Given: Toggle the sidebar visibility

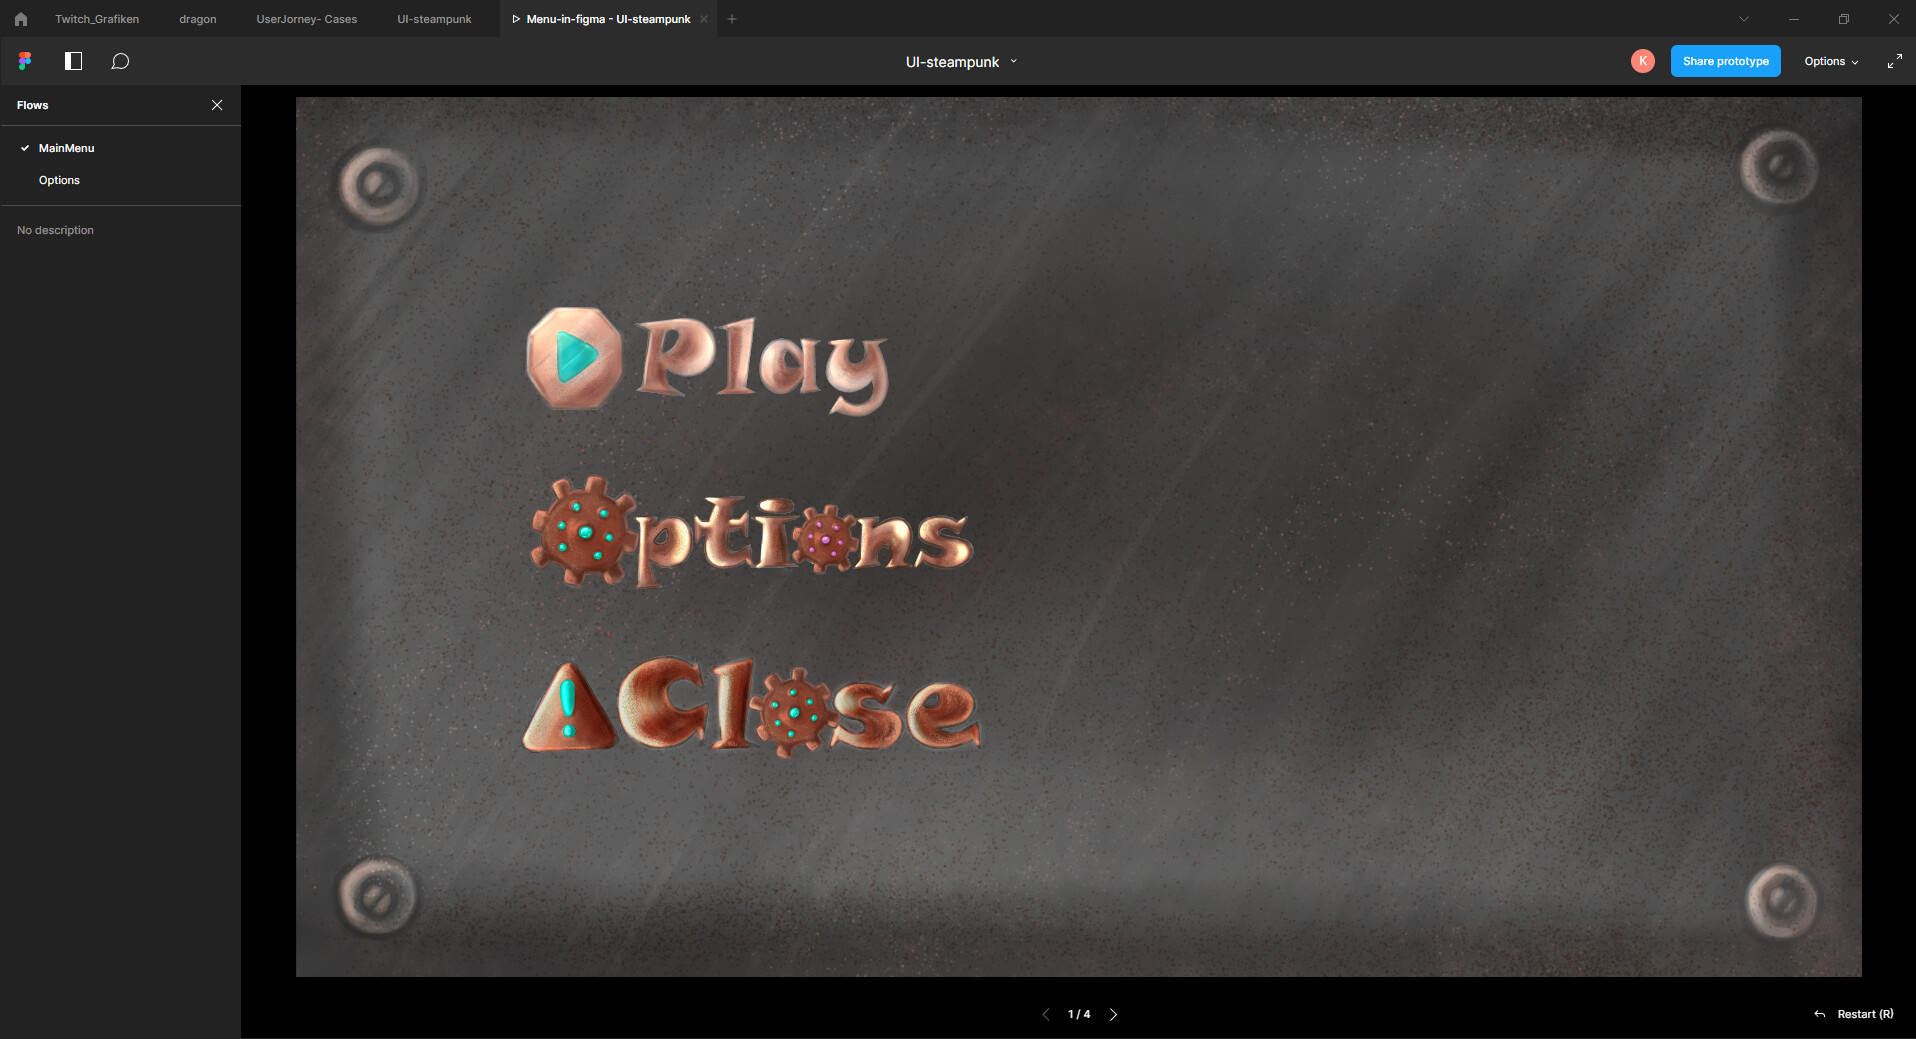Looking at the screenshot, I should coord(73,61).
